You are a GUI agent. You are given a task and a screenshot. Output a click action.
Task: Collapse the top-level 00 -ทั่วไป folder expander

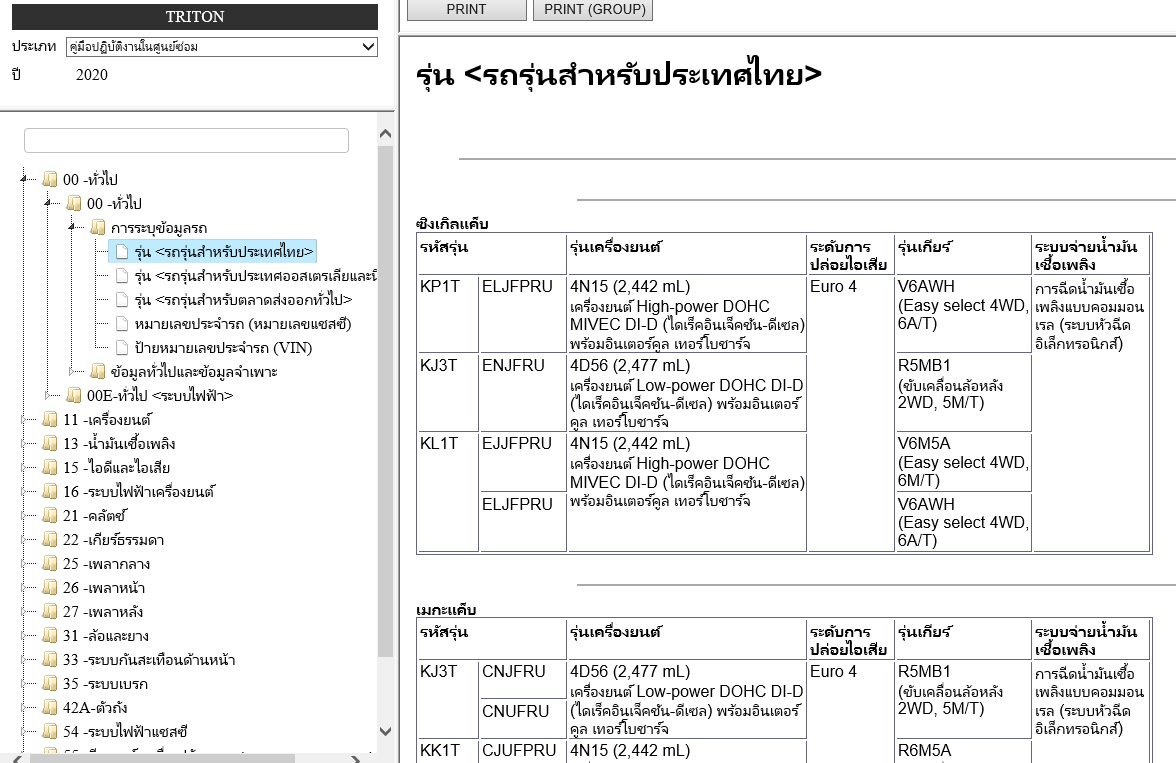(x=25, y=179)
